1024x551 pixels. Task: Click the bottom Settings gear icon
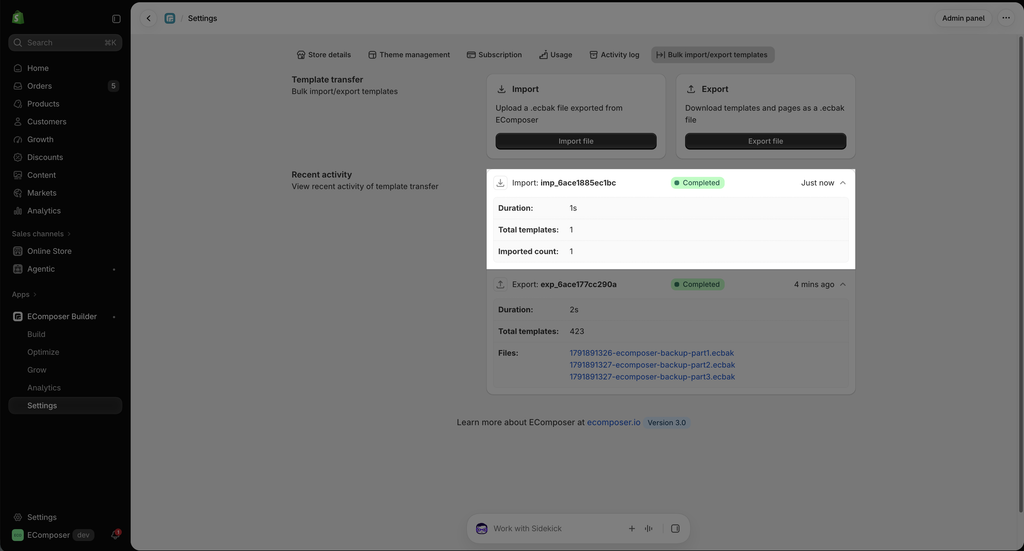coord(18,517)
